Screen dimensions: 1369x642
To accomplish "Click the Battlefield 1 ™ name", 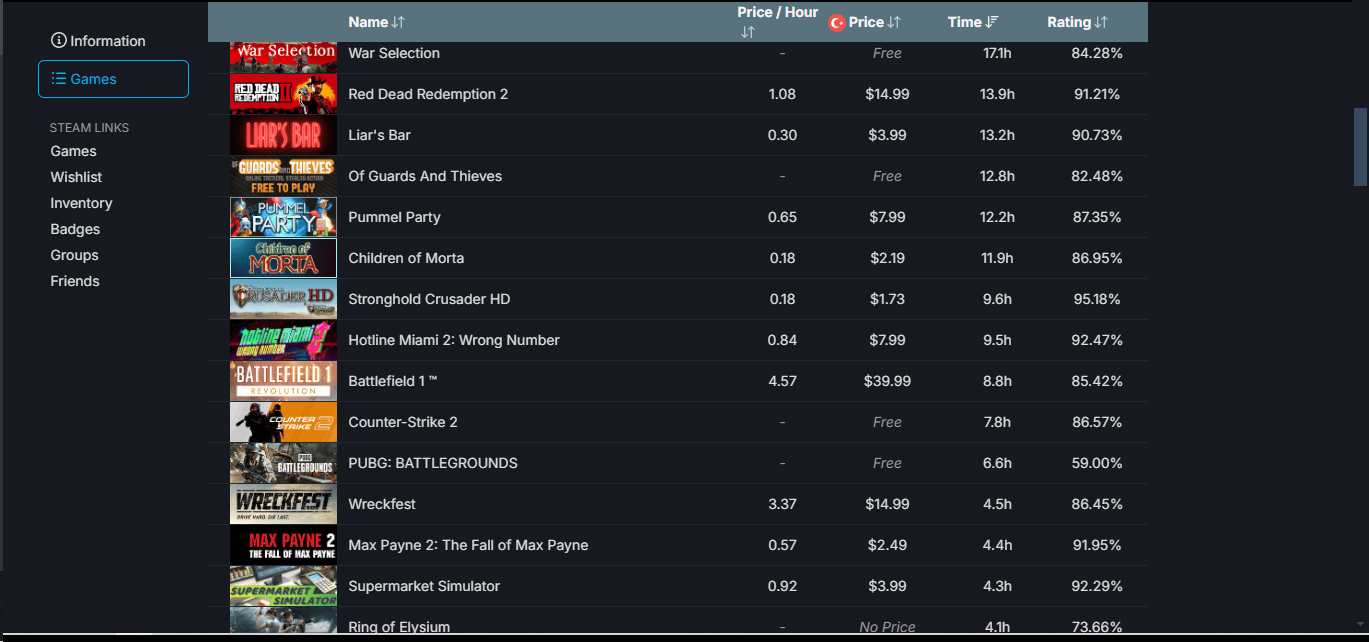I will click(393, 381).
